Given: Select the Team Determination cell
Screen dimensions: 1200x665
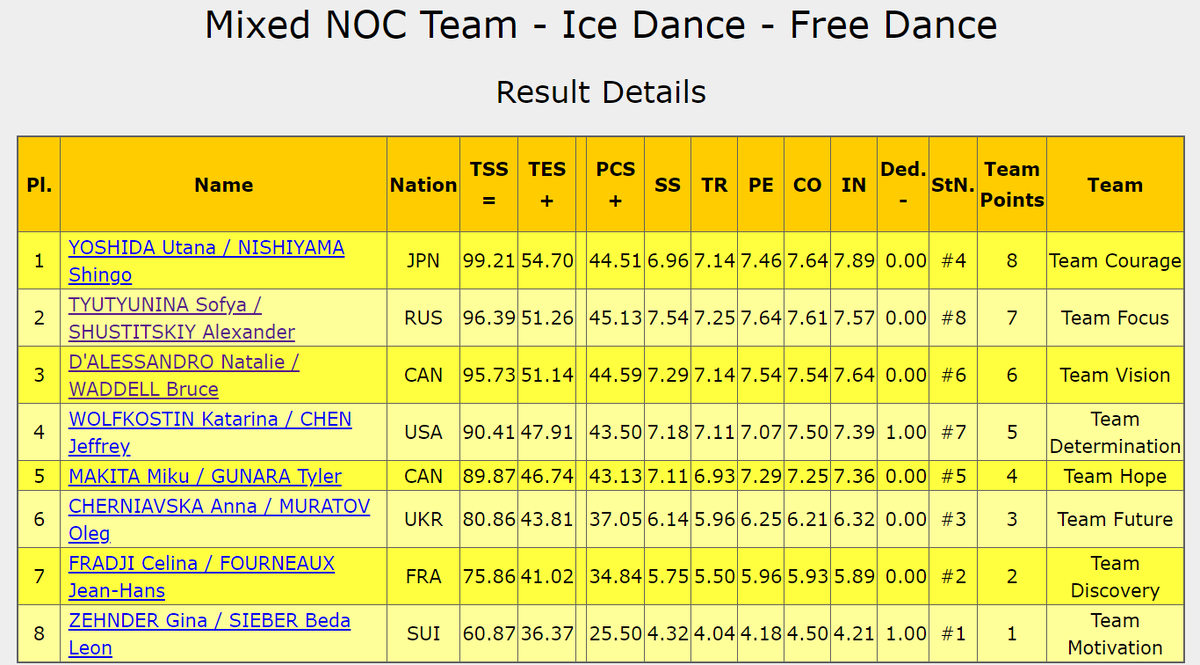Looking at the screenshot, I should (x=1115, y=433).
